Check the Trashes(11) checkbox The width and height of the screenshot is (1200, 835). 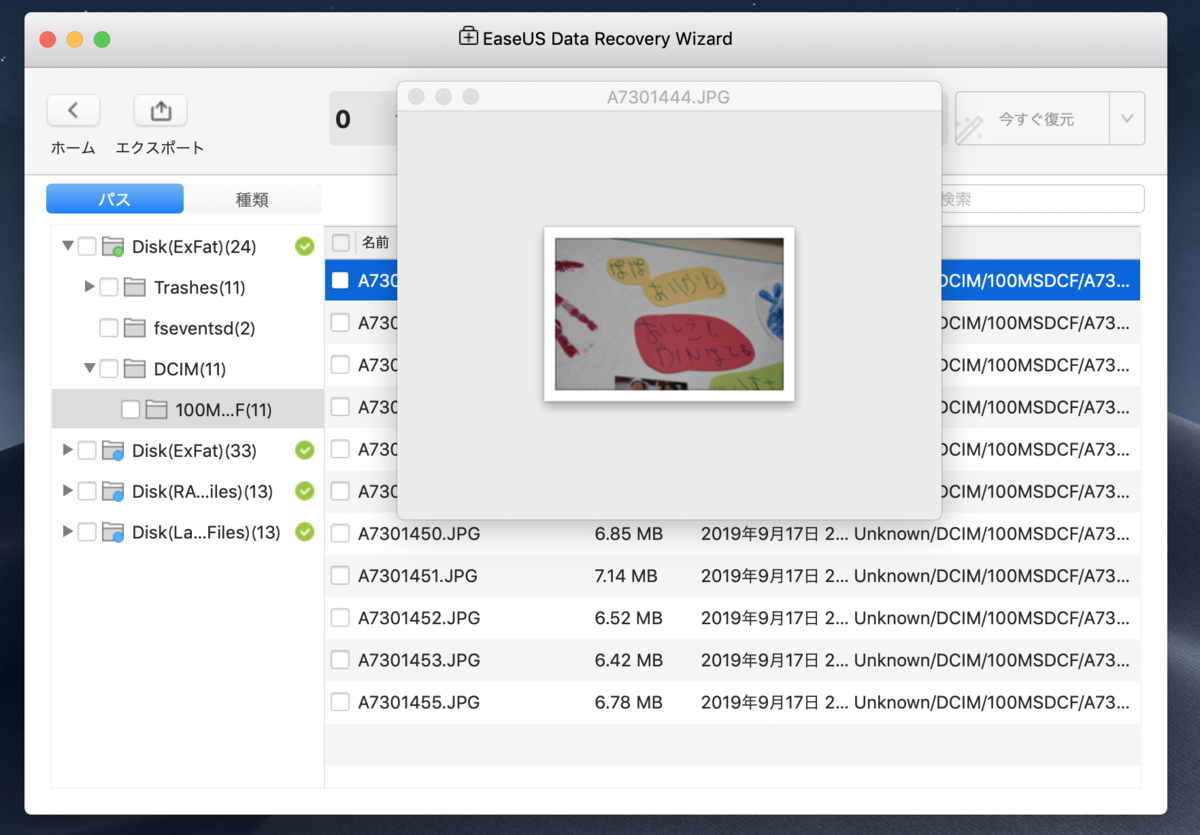109,287
